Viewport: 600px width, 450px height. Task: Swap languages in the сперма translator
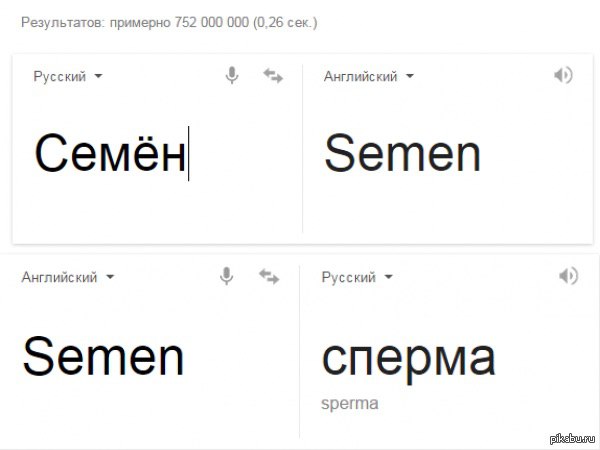coord(269,276)
